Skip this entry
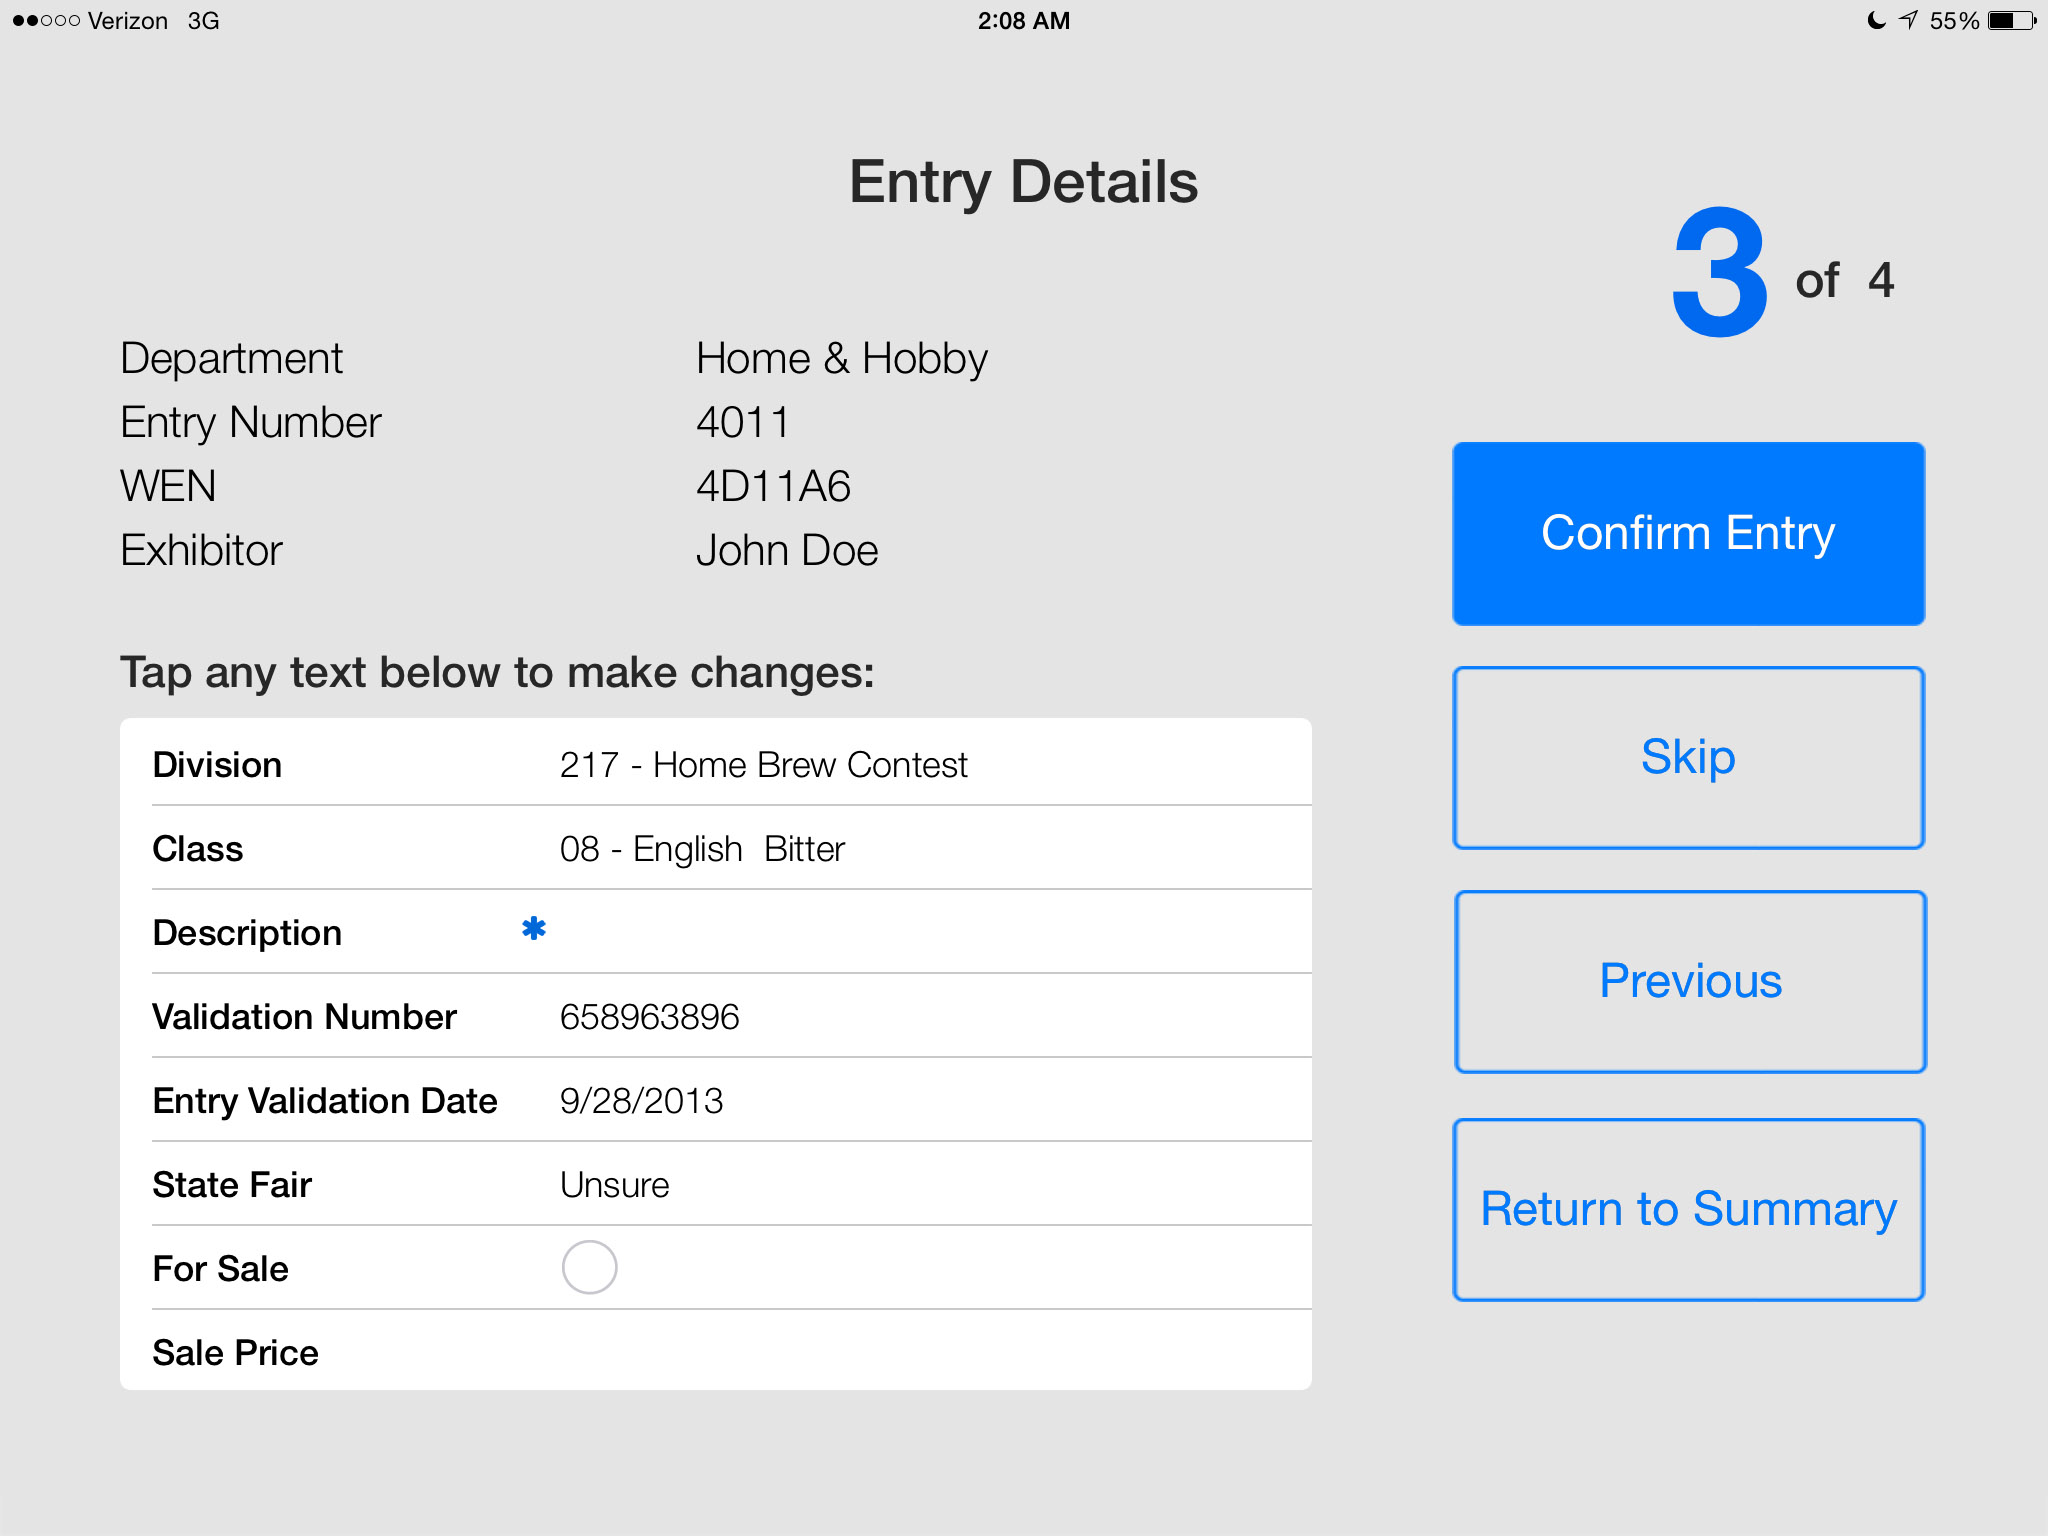The width and height of the screenshot is (2048, 1536). [x=1688, y=757]
